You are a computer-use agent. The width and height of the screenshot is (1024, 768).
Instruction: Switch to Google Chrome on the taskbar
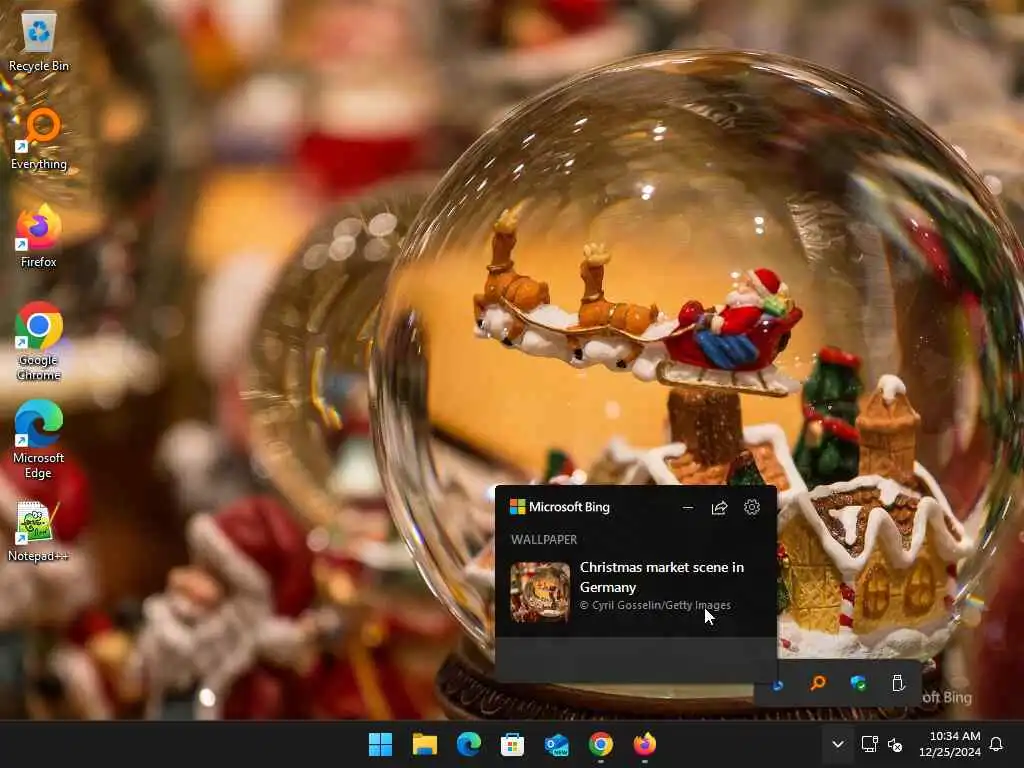(x=600, y=744)
